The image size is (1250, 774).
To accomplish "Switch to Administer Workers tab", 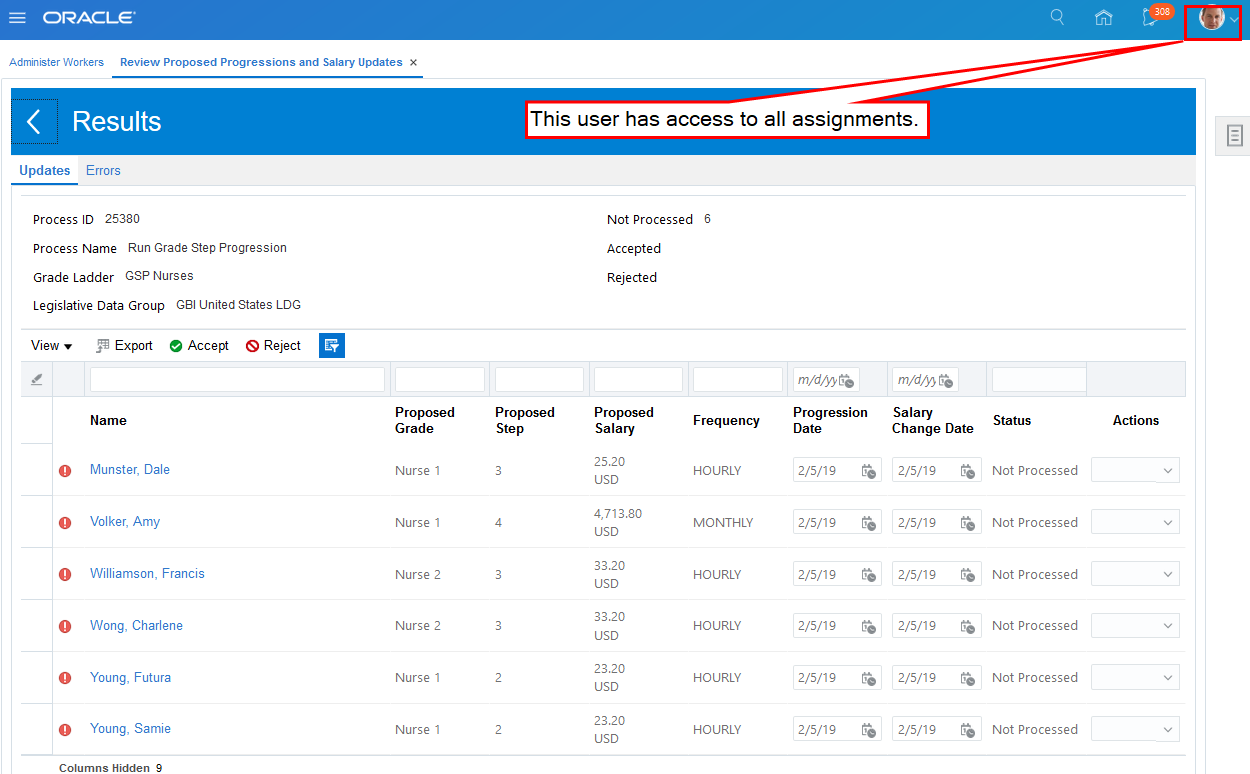I will (56, 62).
